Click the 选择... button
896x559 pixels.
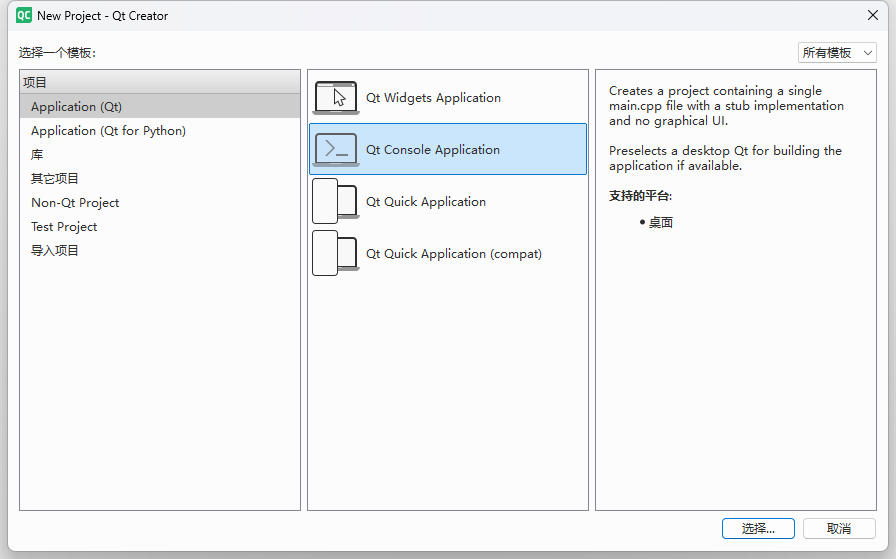[758, 529]
